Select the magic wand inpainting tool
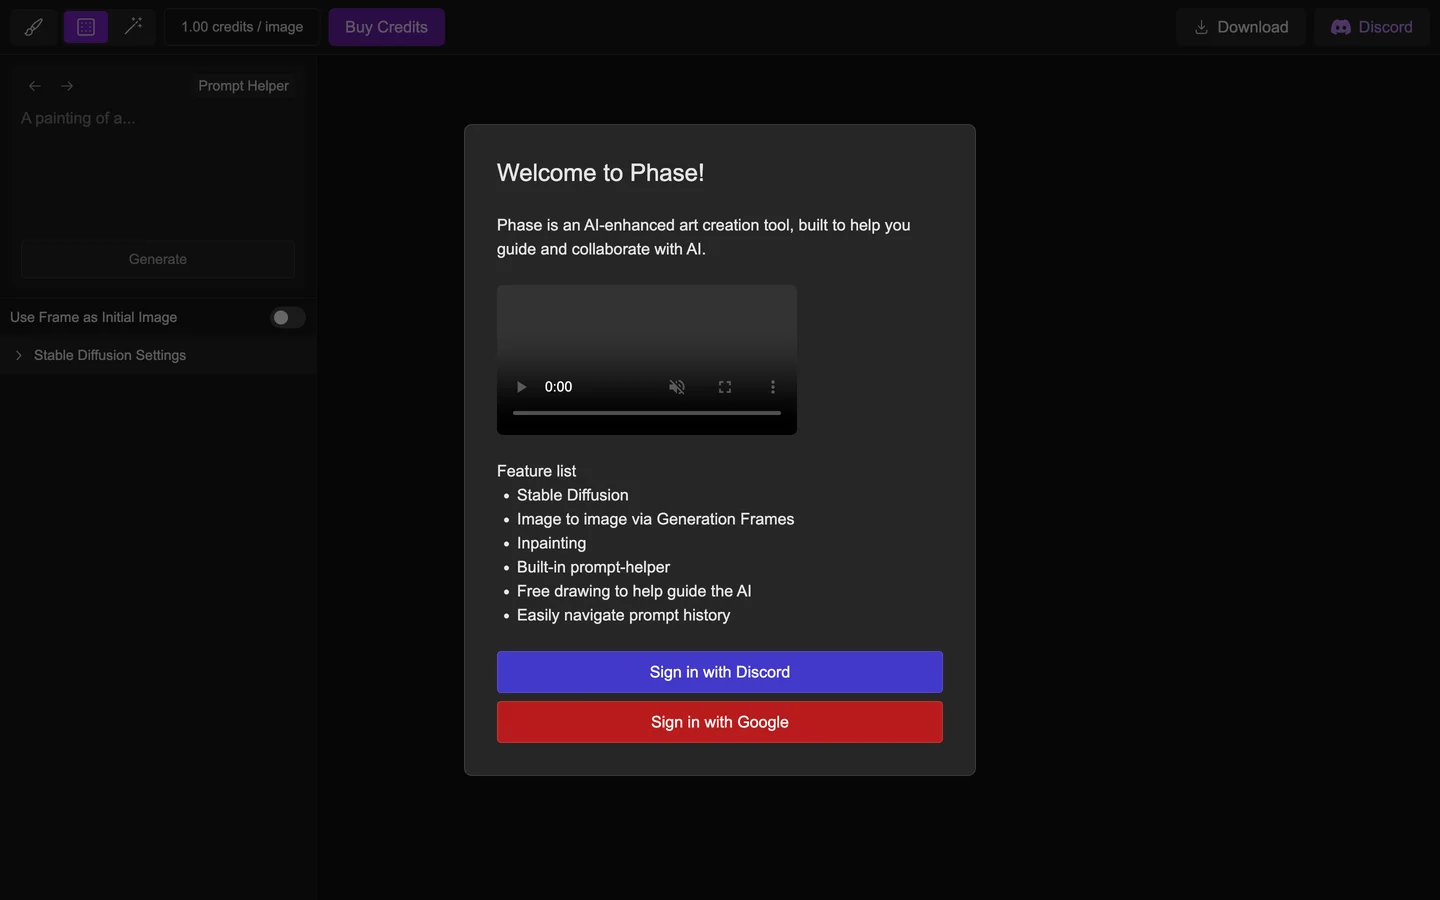The width and height of the screenshot is (1440, 900). [x=133, y=27]
